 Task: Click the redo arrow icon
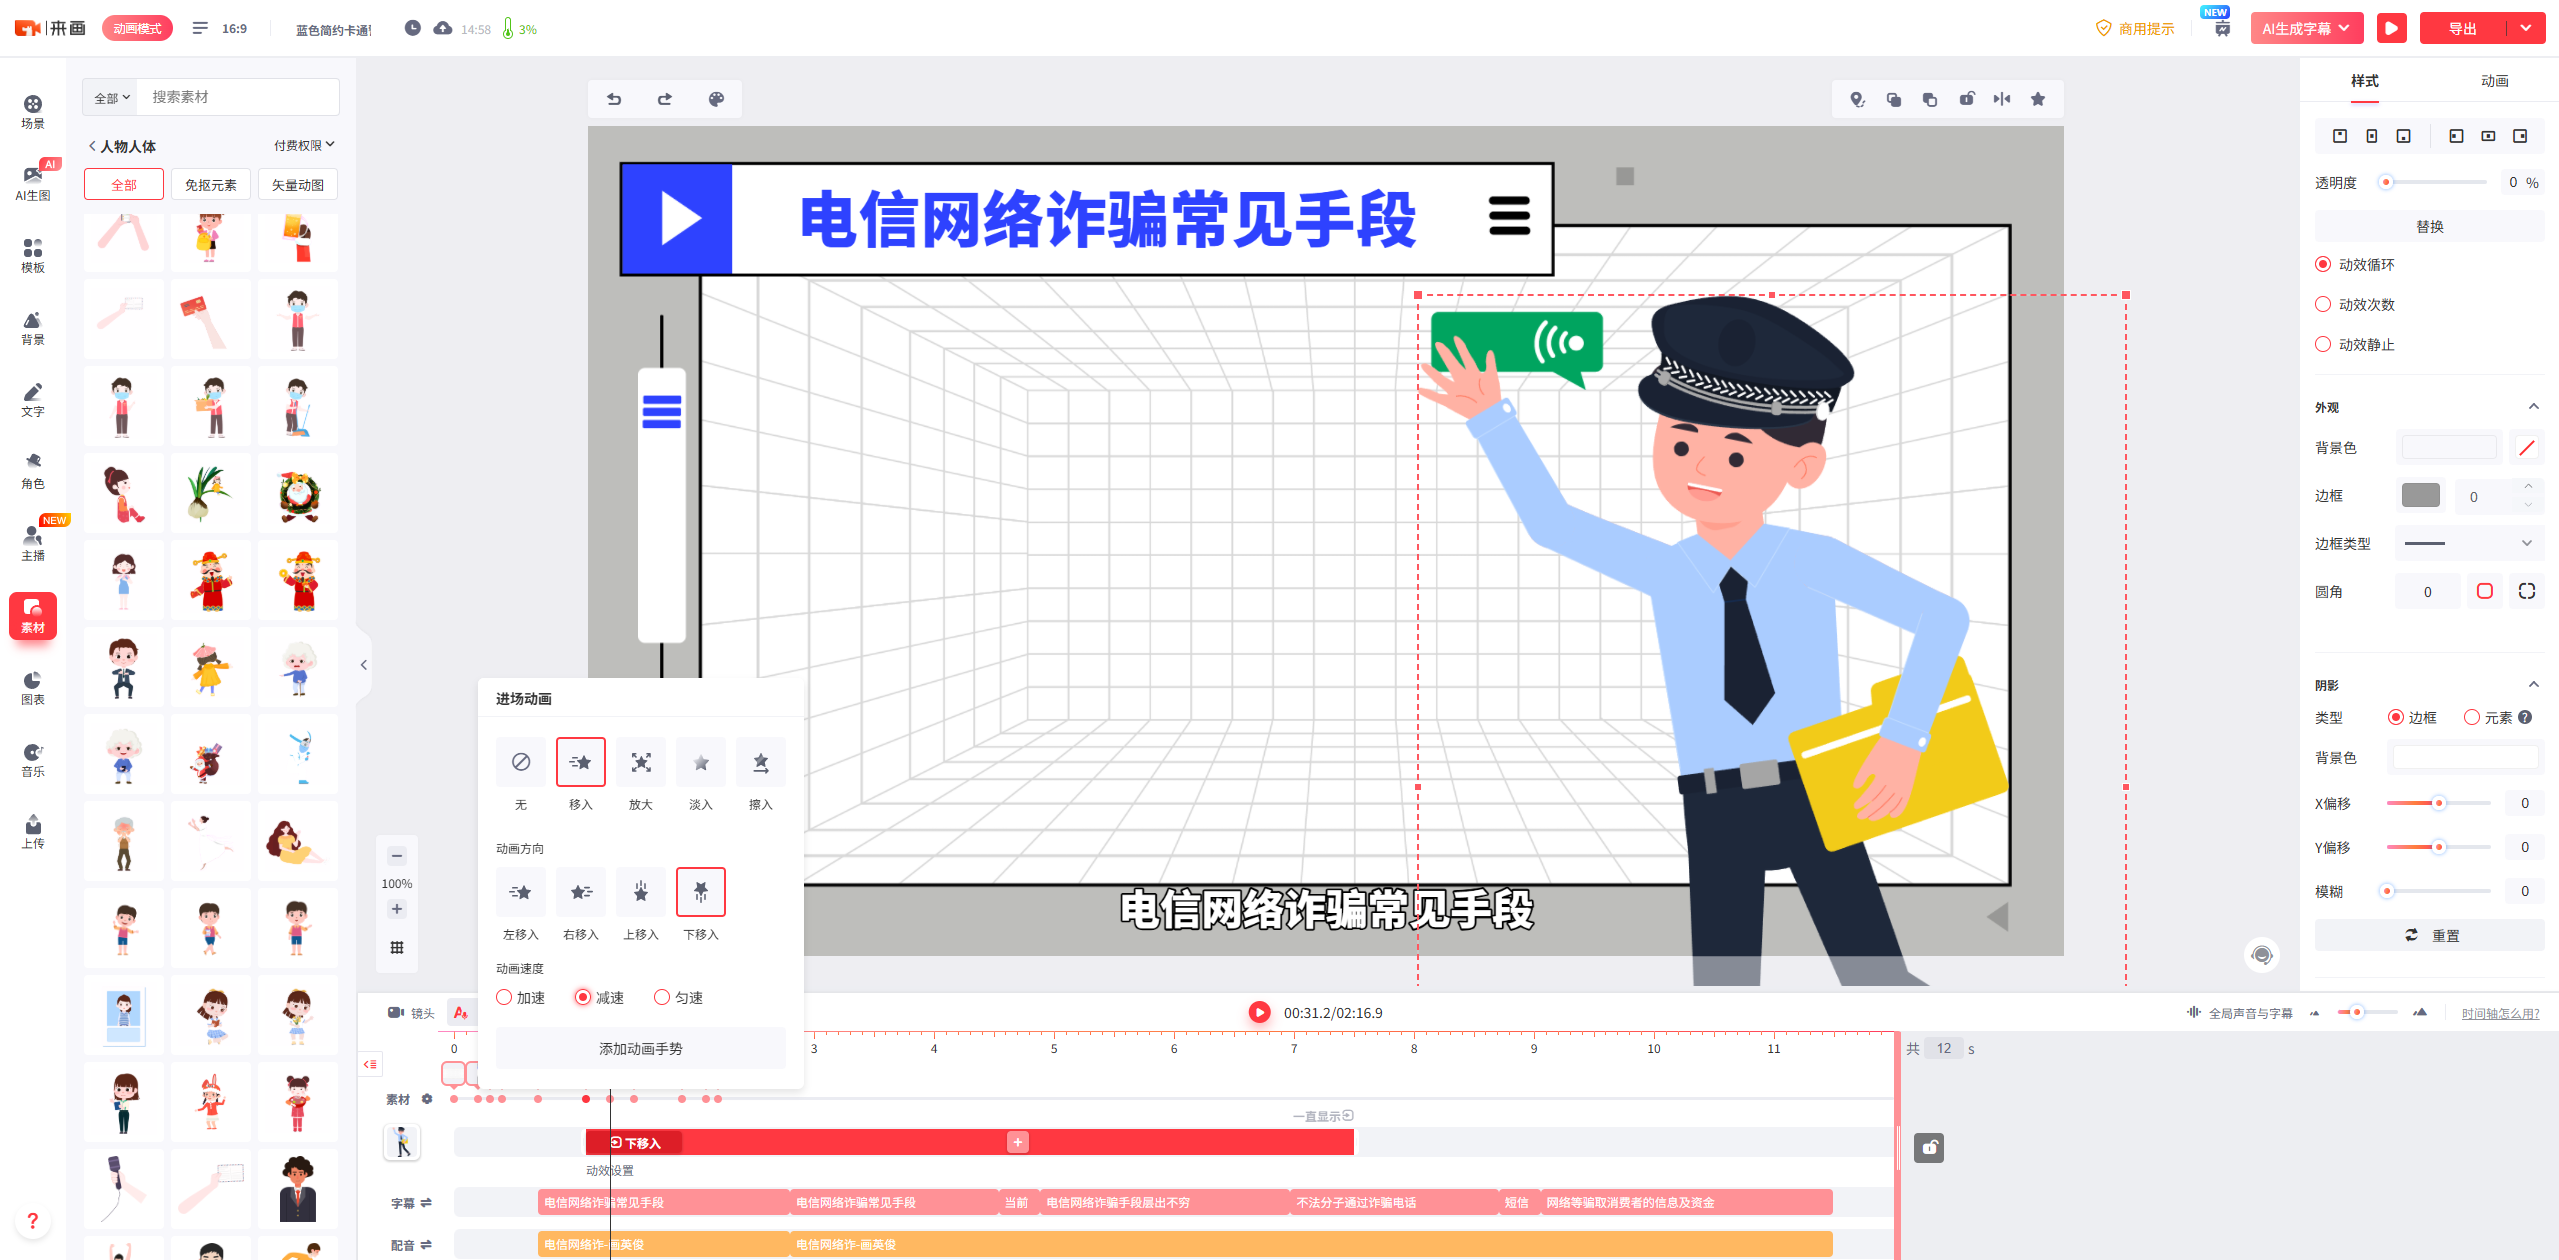(665, 99)
